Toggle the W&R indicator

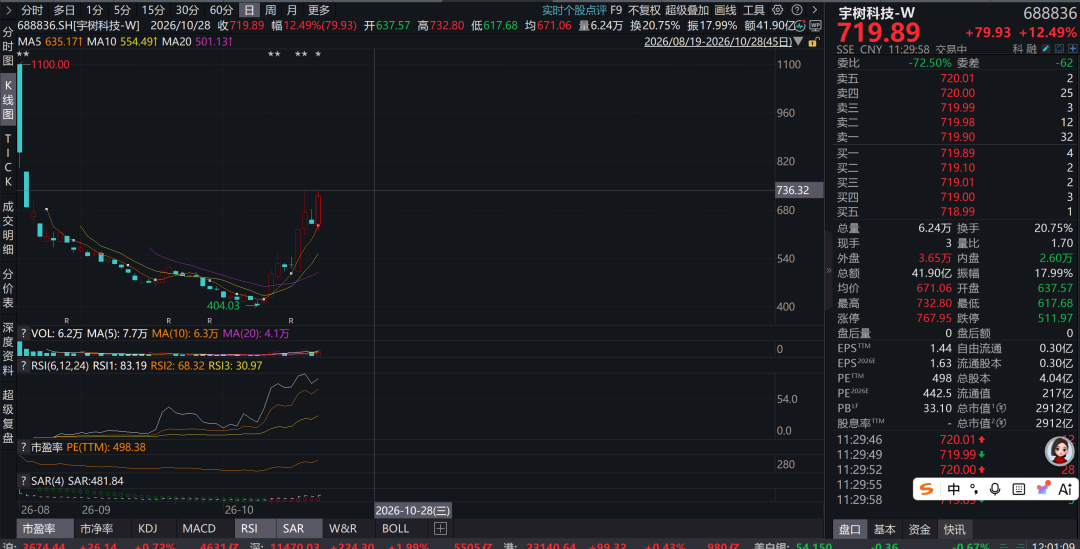pyautogui.click(x=343, y=528)
